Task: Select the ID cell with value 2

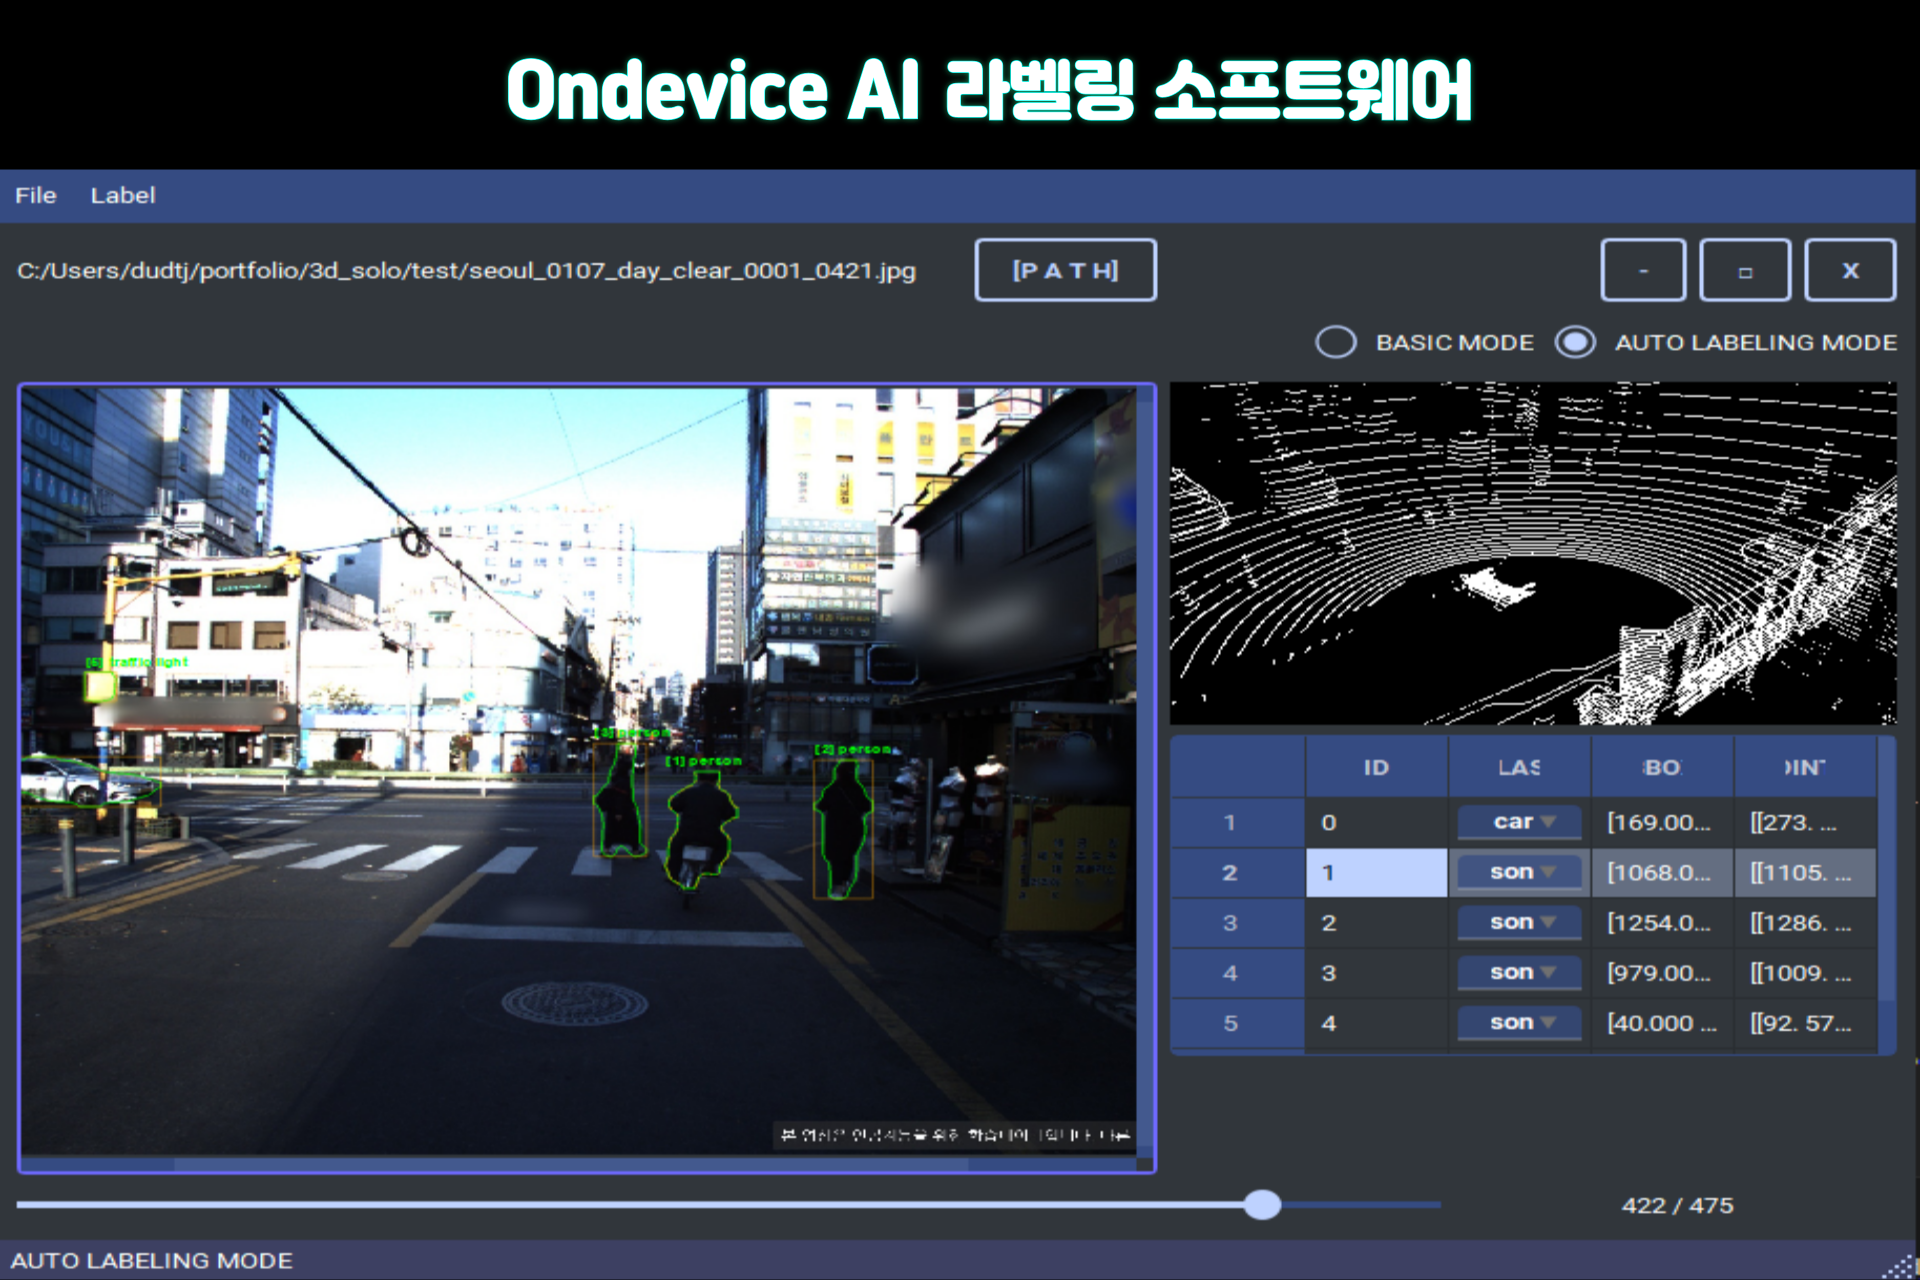Action: pyautogui.click(x=1375, y=922)
